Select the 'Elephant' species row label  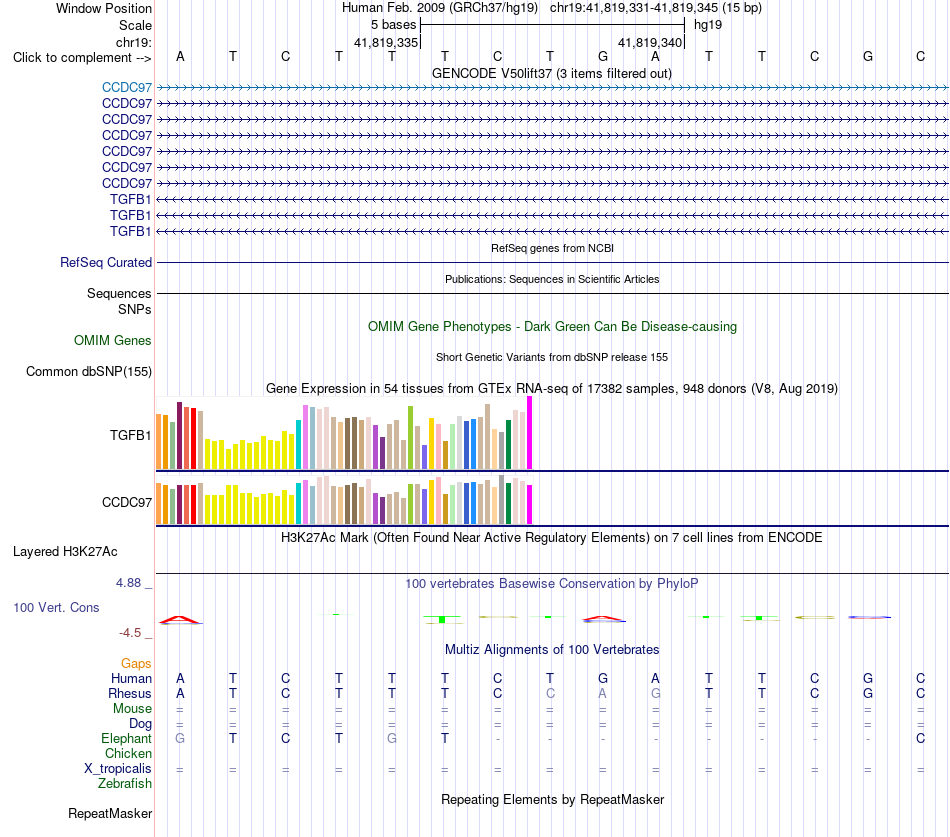point(127,738)
